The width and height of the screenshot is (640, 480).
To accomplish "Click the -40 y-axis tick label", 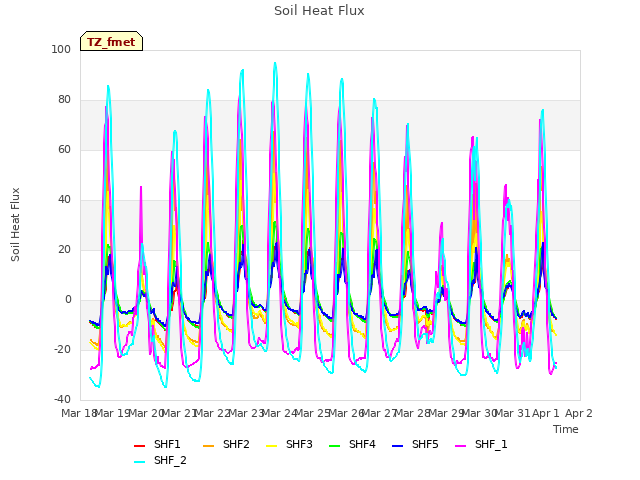I will click(62, 400).
